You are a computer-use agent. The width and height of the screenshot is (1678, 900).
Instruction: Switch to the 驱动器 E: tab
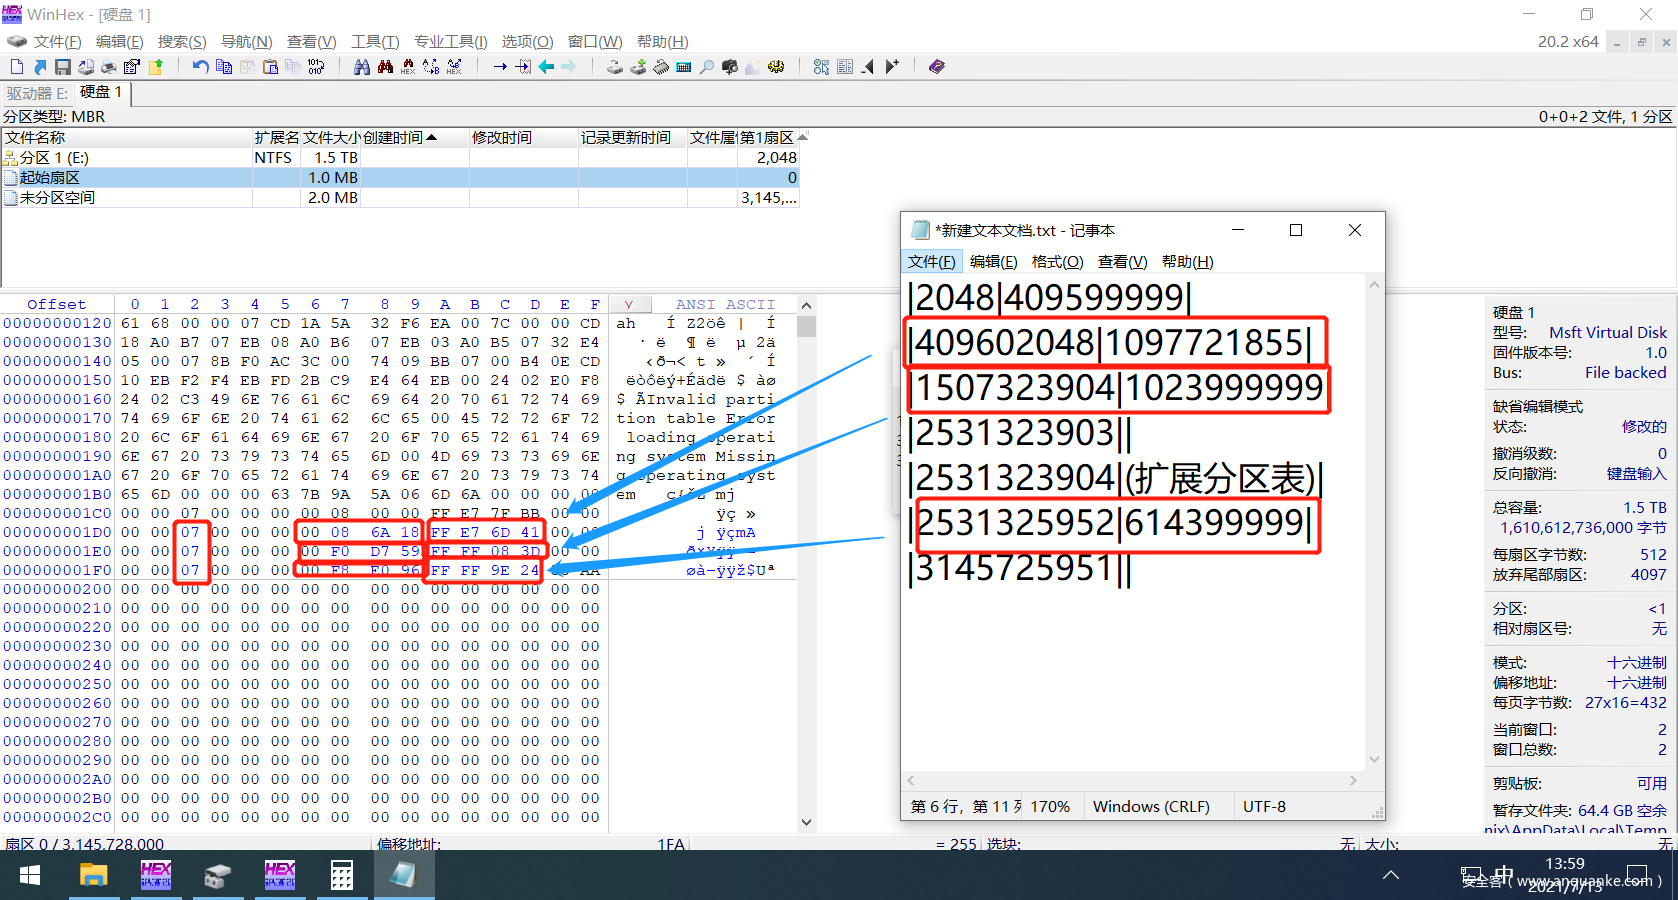[38, 93]
